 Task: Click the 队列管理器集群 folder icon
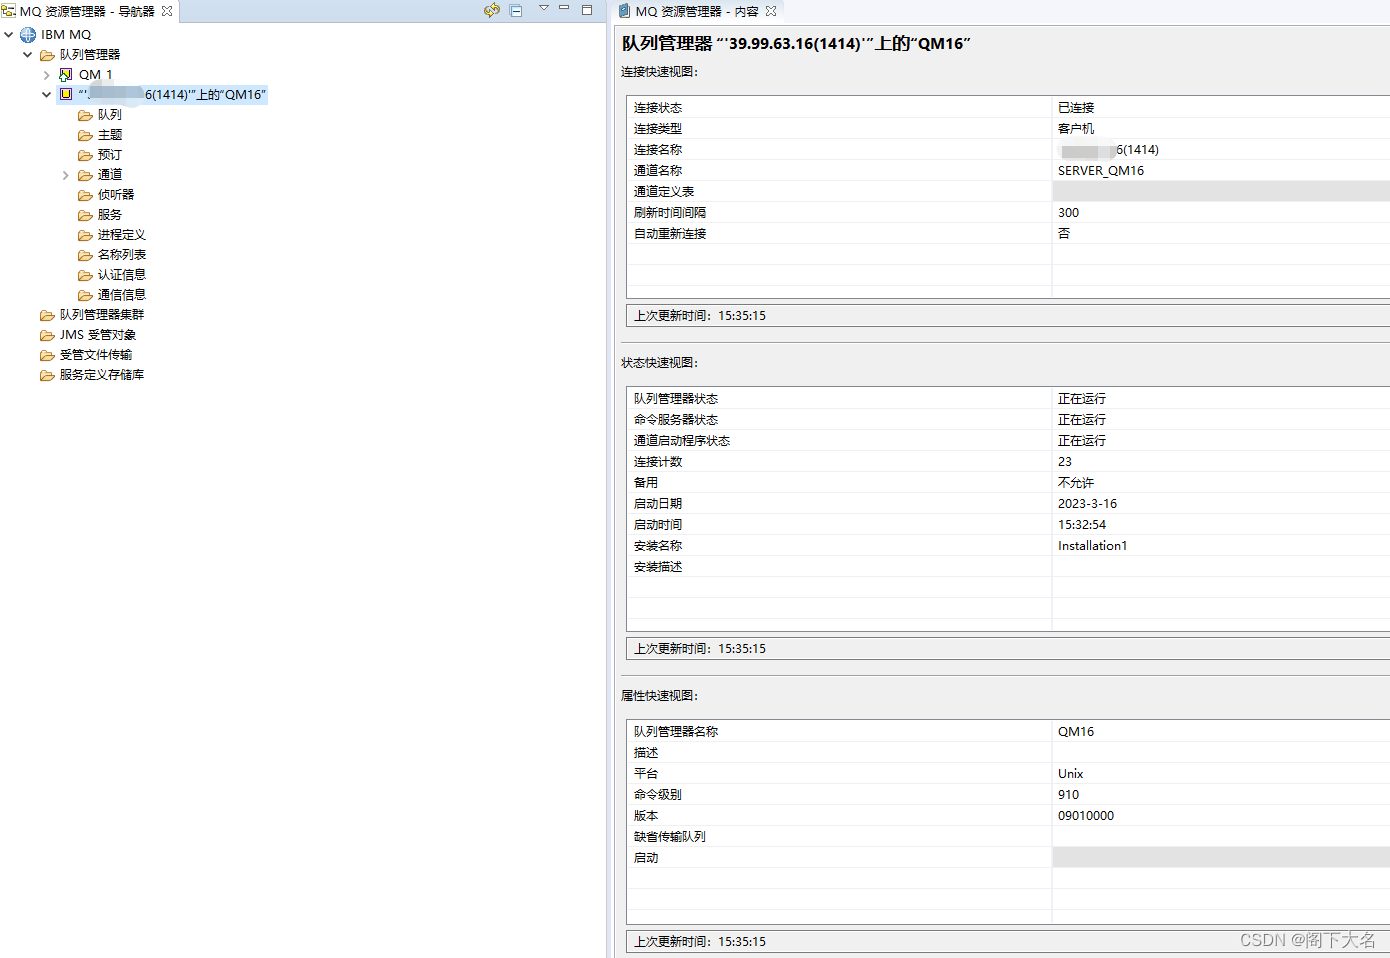coord(47,315)
